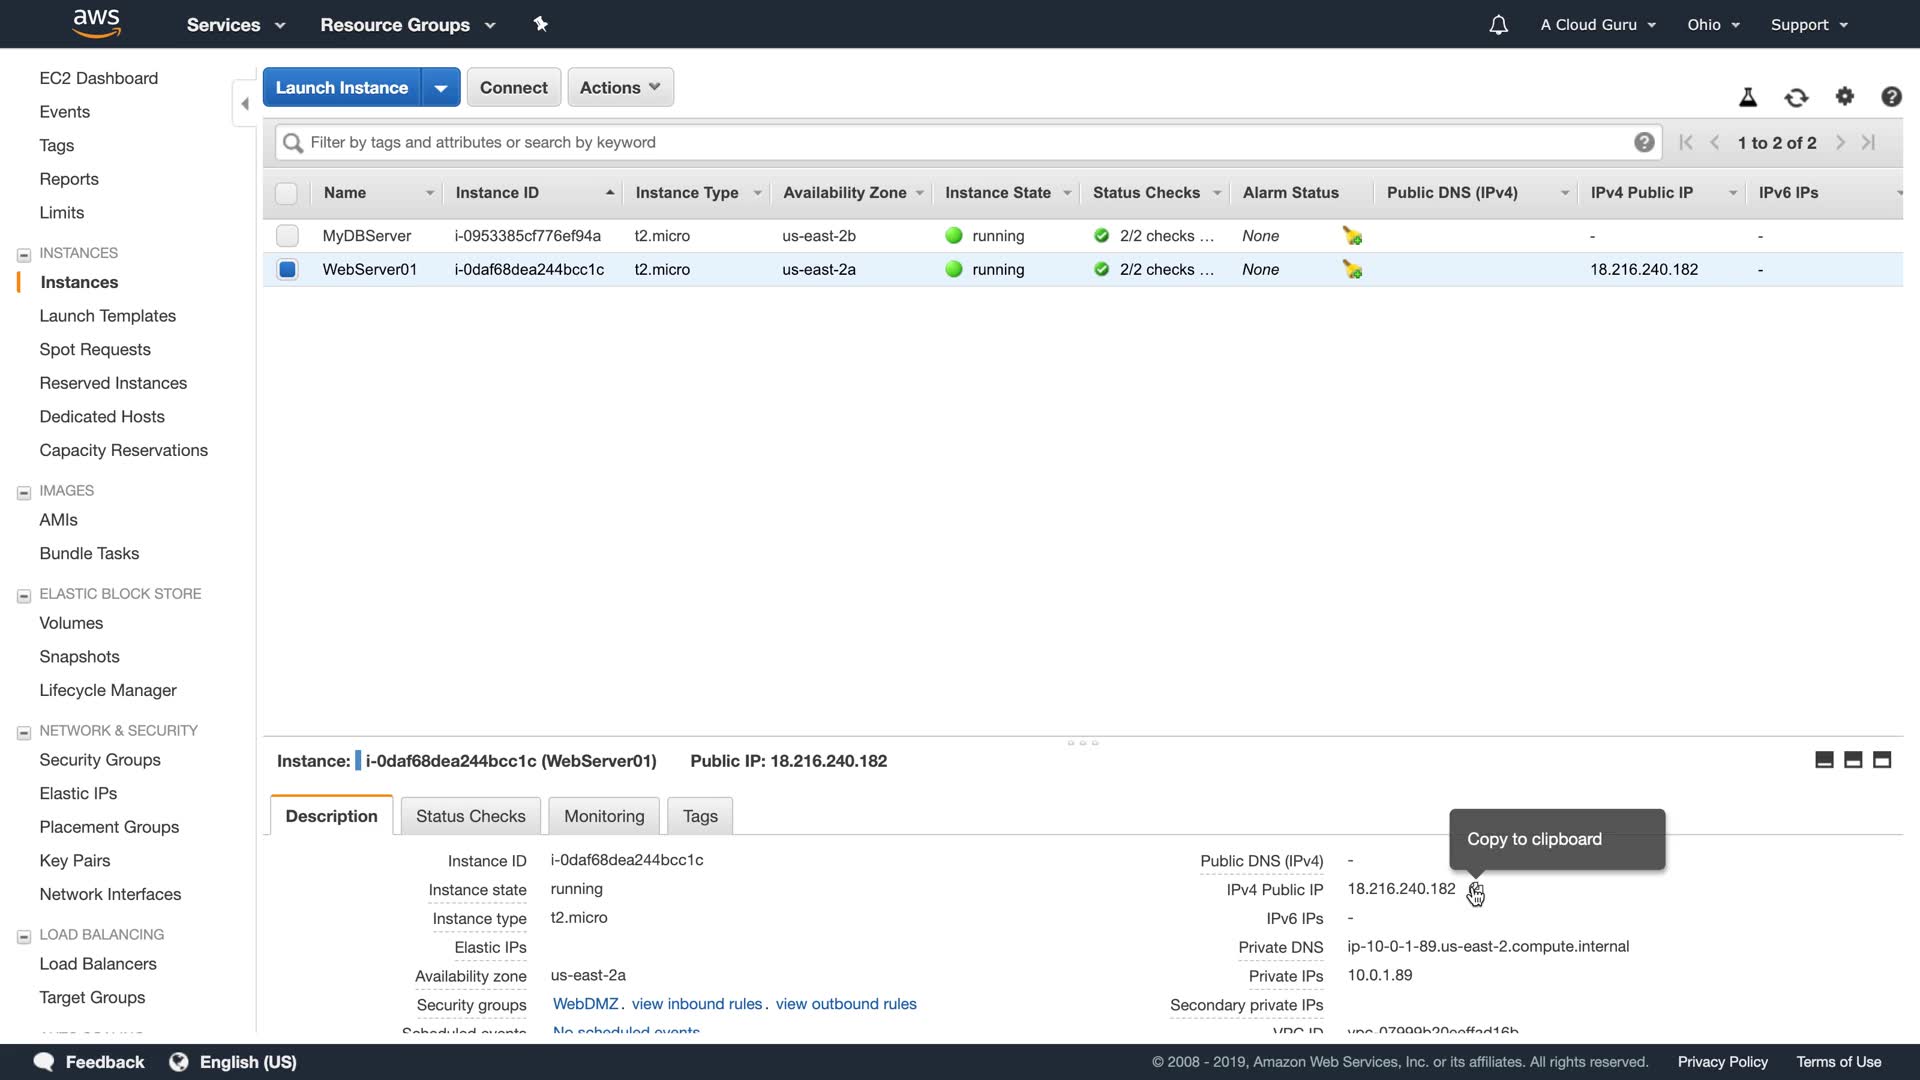
Task: Toggle the select-all header checkbox
Action: tap(286, 193)
